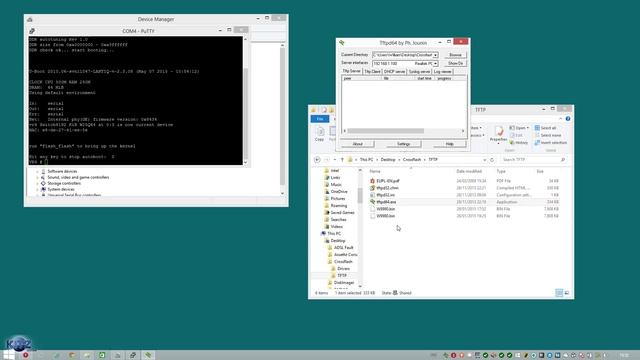Click Select all in ribbon

545,128
